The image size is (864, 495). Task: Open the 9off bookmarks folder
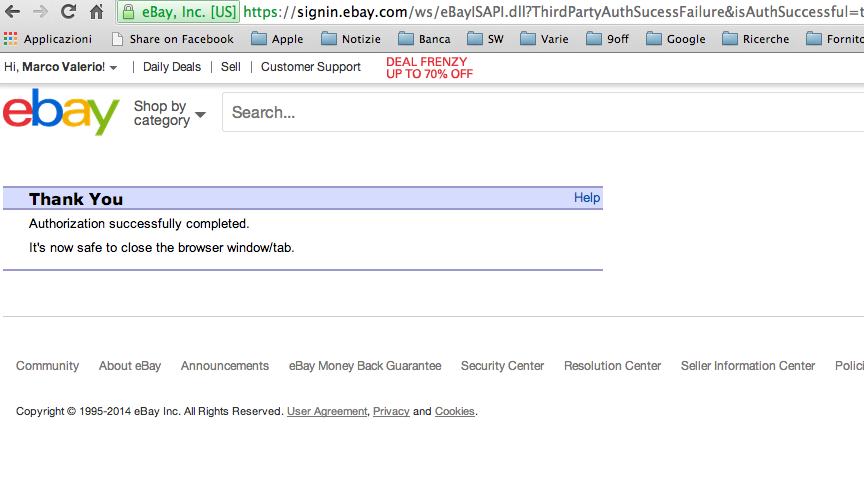607,39
